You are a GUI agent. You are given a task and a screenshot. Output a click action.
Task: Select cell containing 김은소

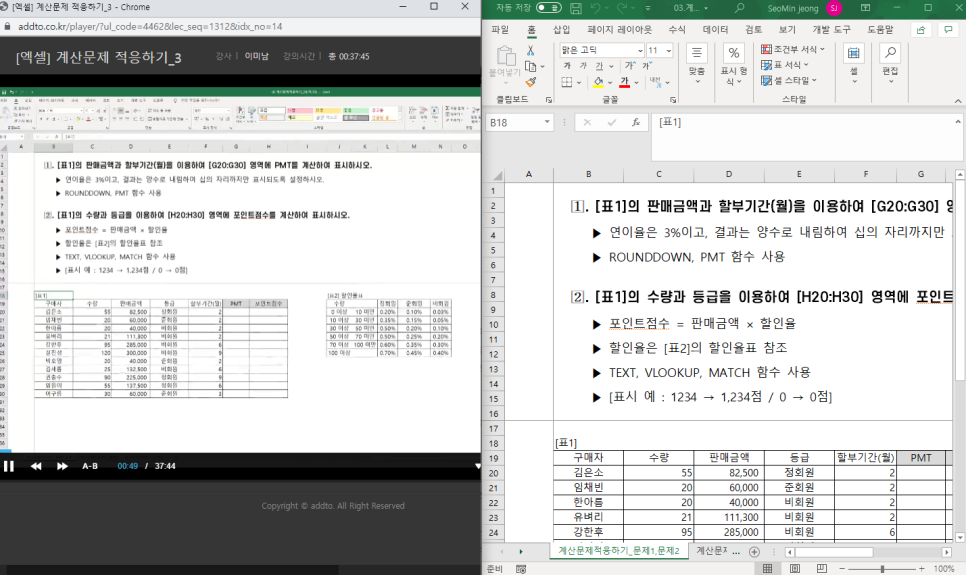[588, 473]
